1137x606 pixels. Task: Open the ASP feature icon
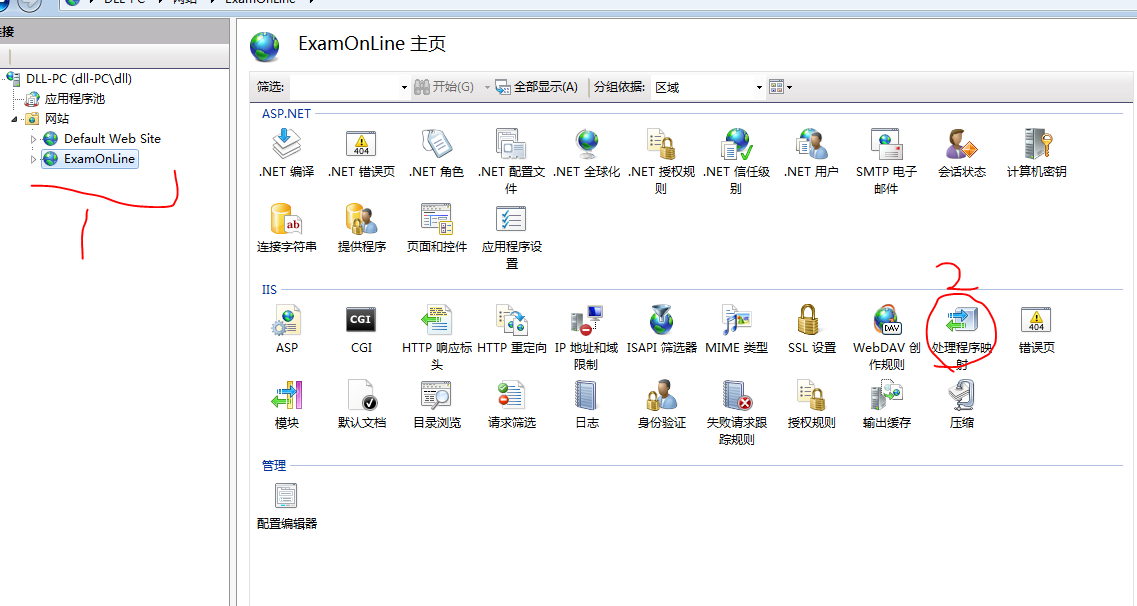[286, 320]
